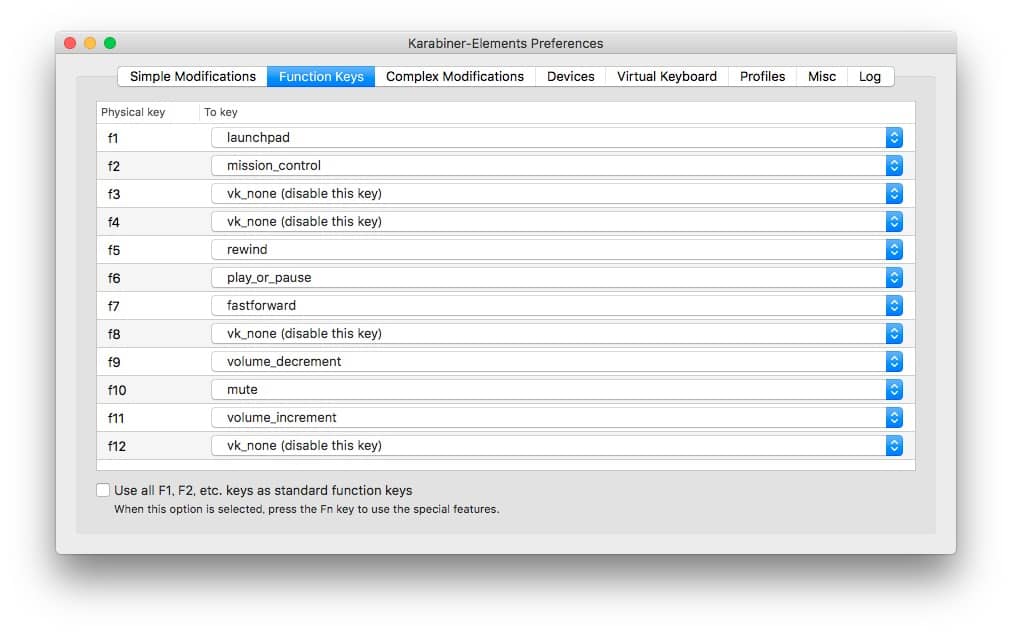Select the f6 physical key label
Image resolution: width=1012 pixels, height=634 pixels.
[114, 278]
